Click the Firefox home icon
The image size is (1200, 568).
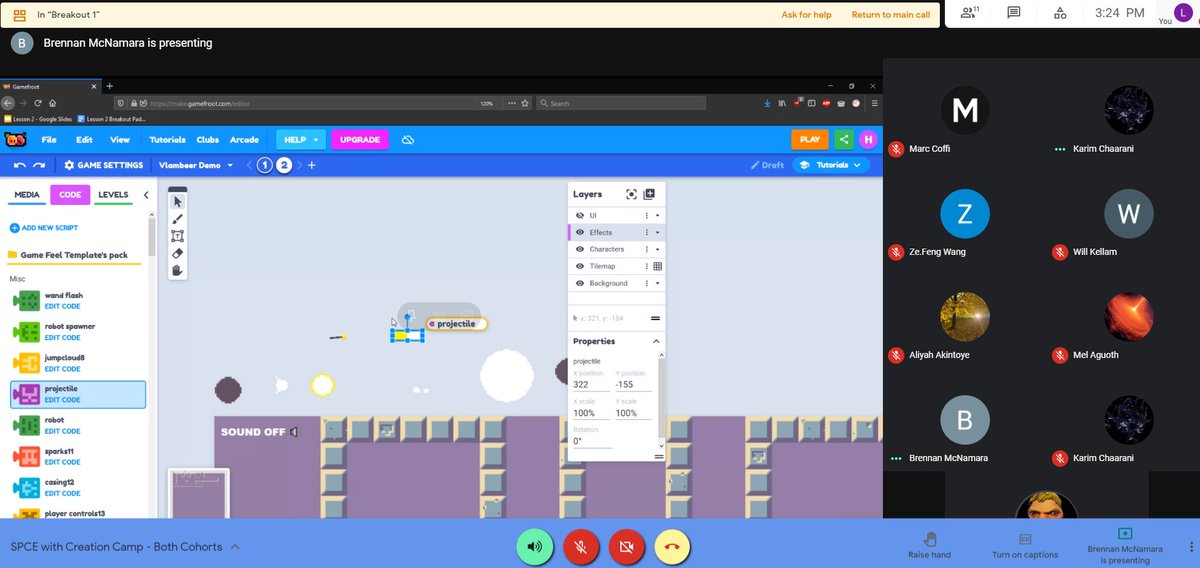(53, 103)
